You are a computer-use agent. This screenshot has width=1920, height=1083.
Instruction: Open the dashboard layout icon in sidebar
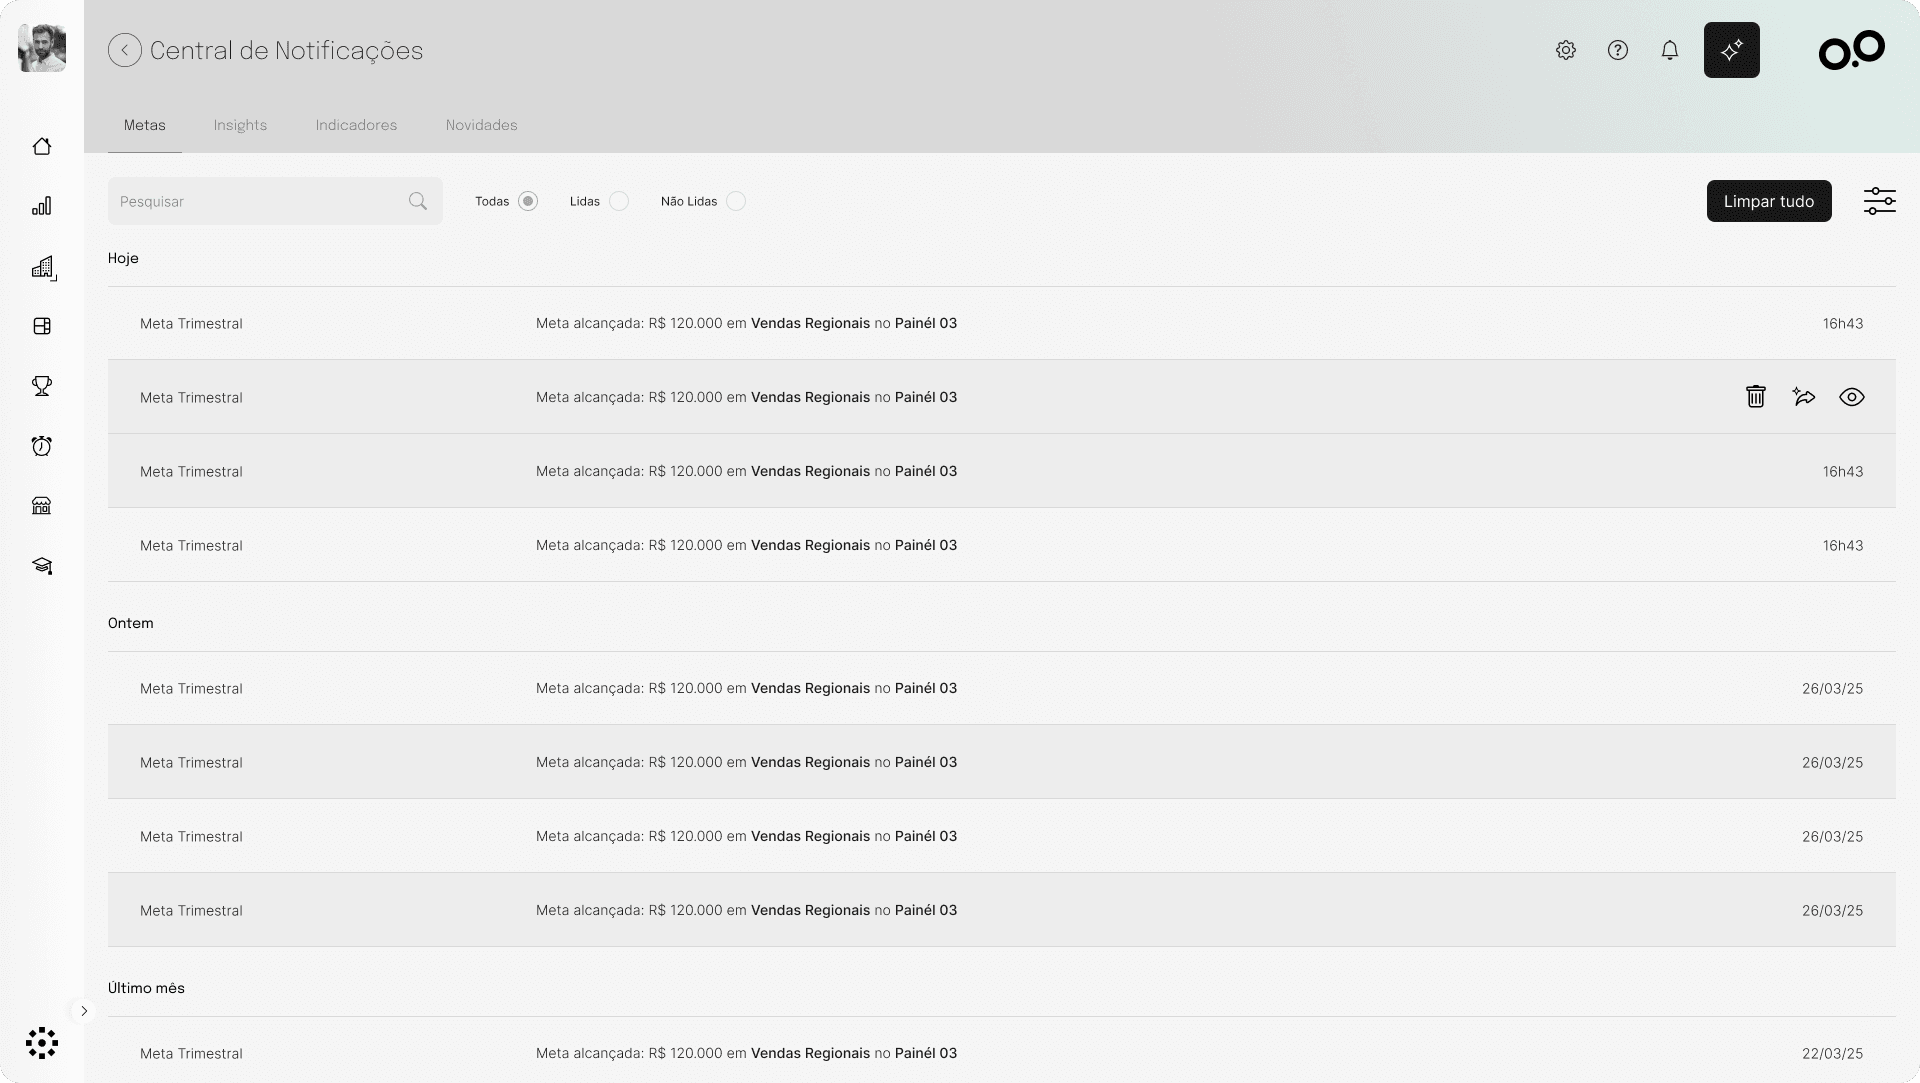pos(42,326)
